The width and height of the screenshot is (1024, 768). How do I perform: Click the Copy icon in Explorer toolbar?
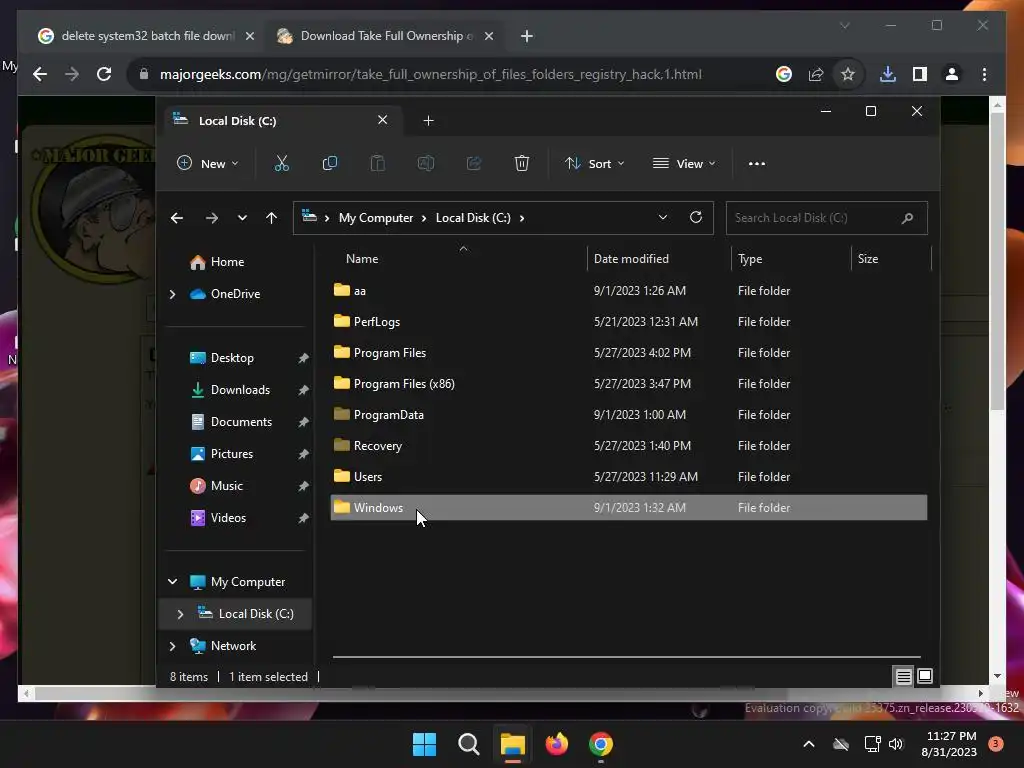pos(330,163)
